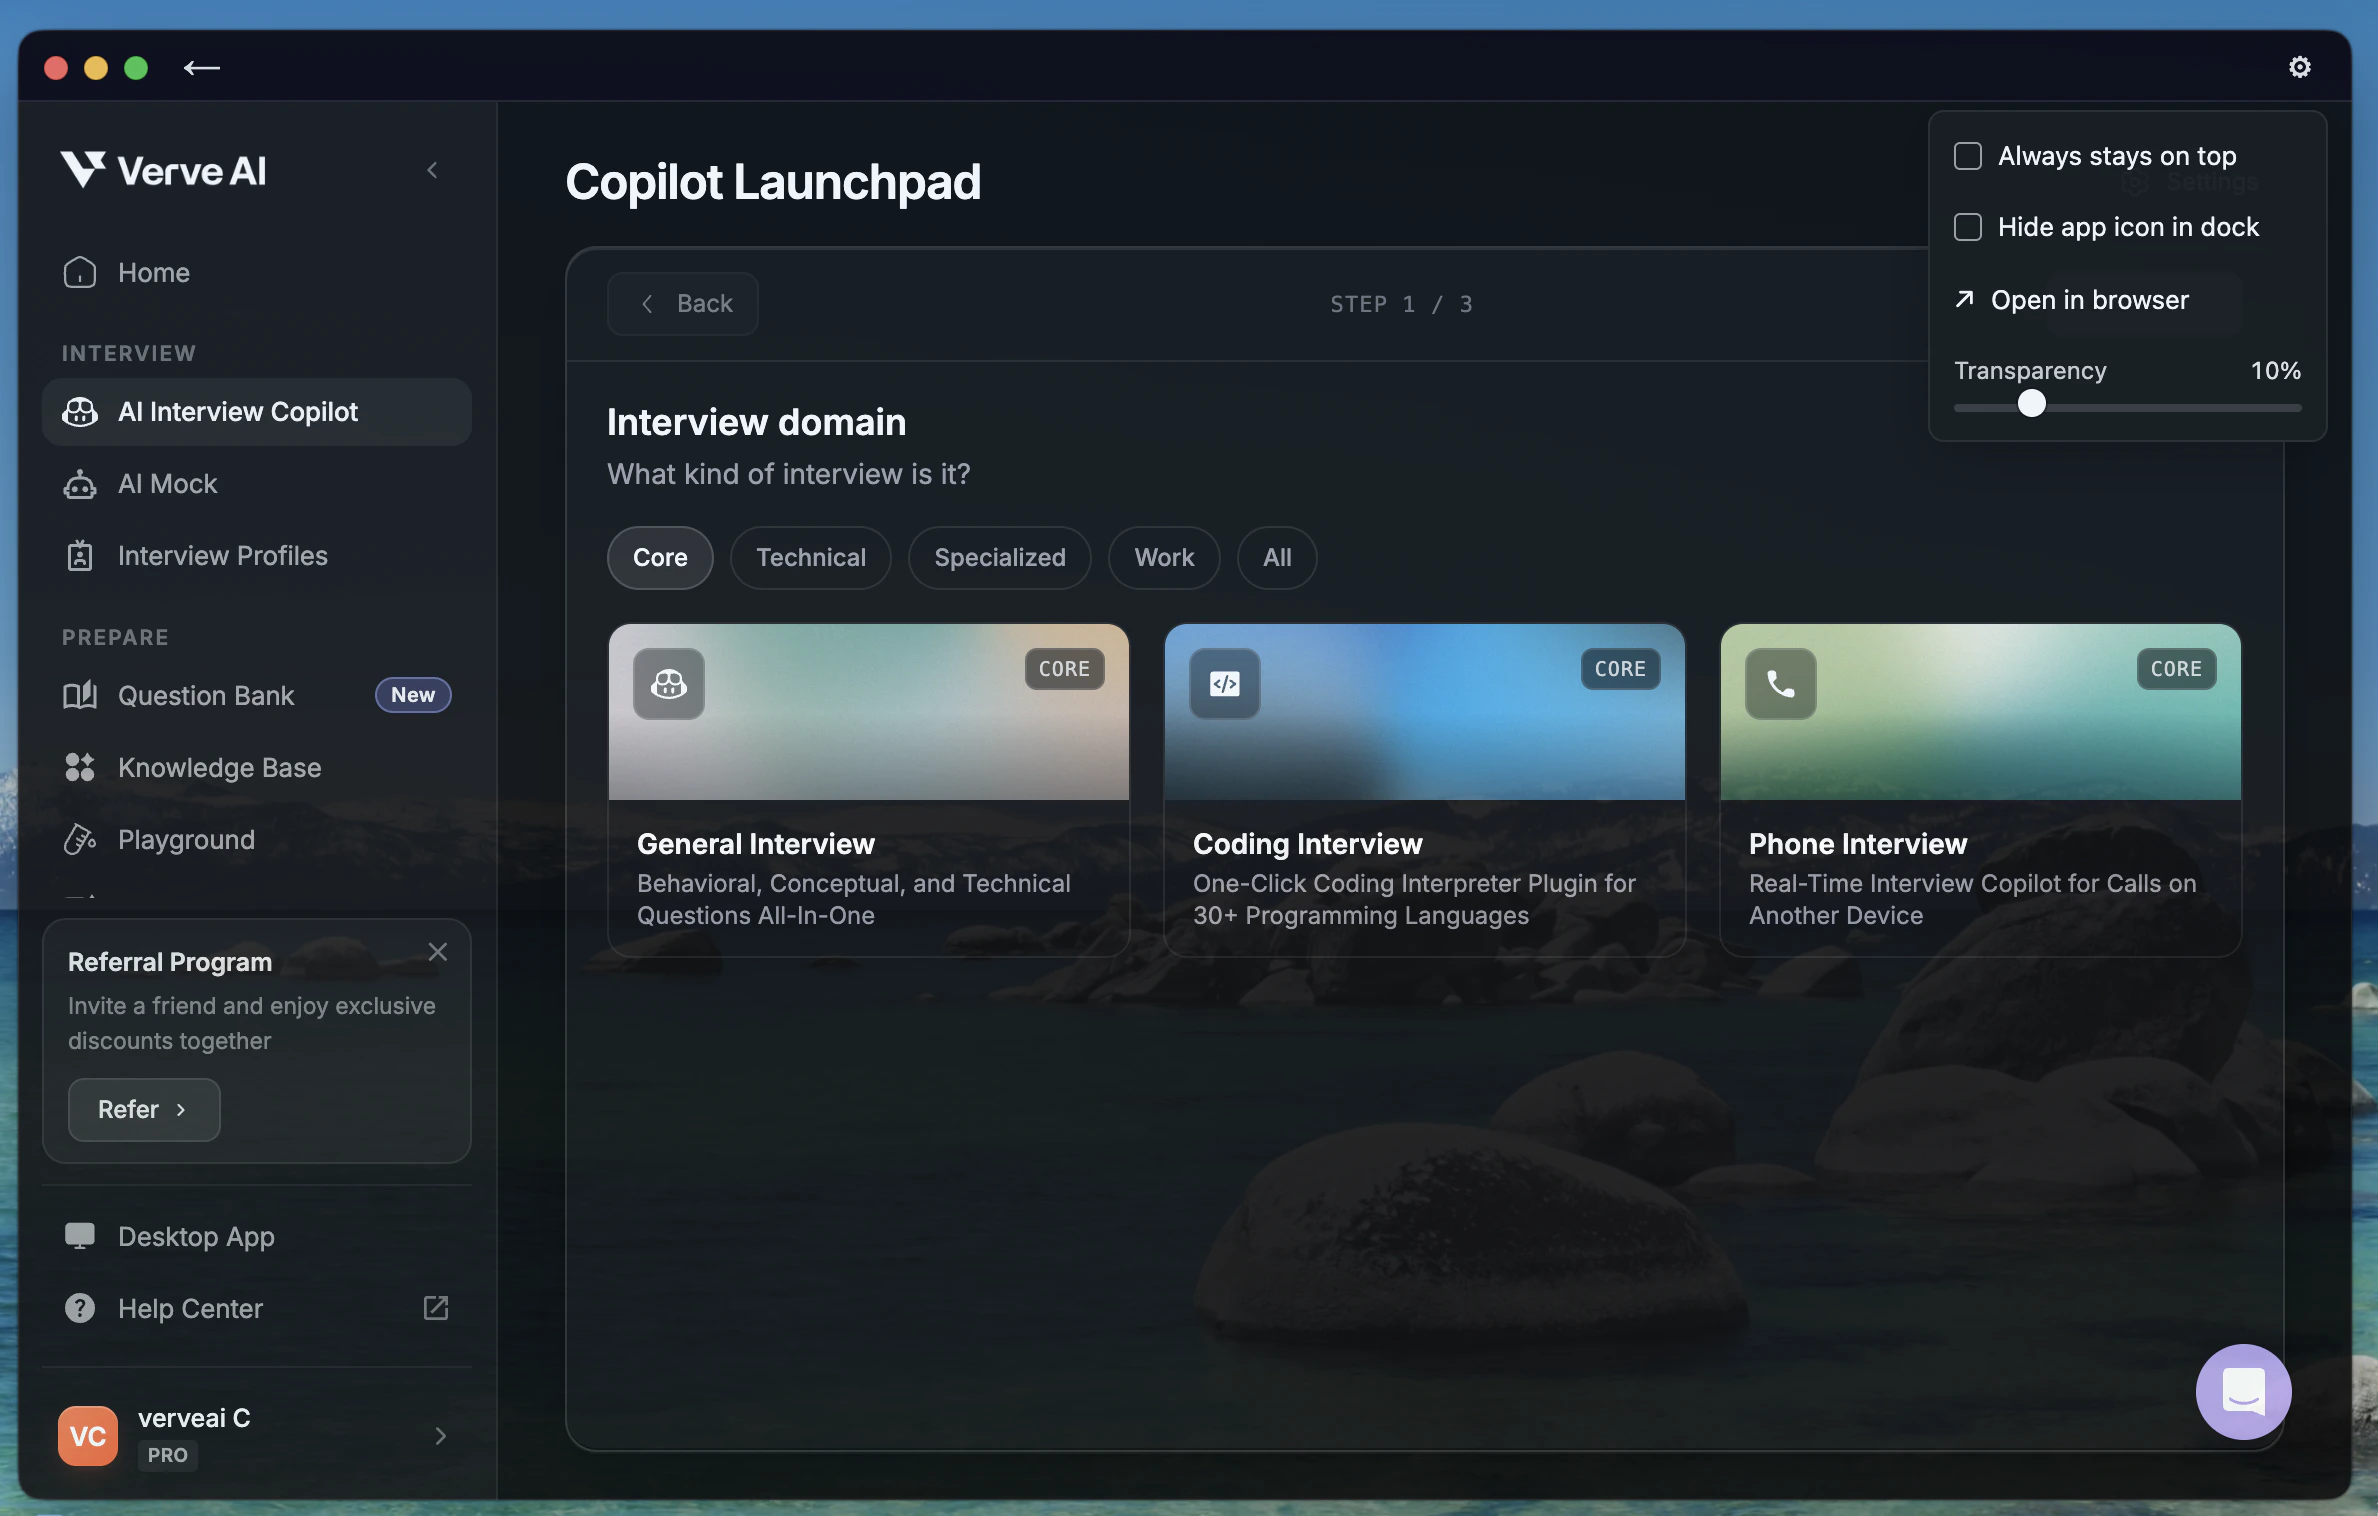The width and height of the screenshot is (2378, 1516).
Task: Click the Question Bank book icon
Action: click(x=80, y=695)
